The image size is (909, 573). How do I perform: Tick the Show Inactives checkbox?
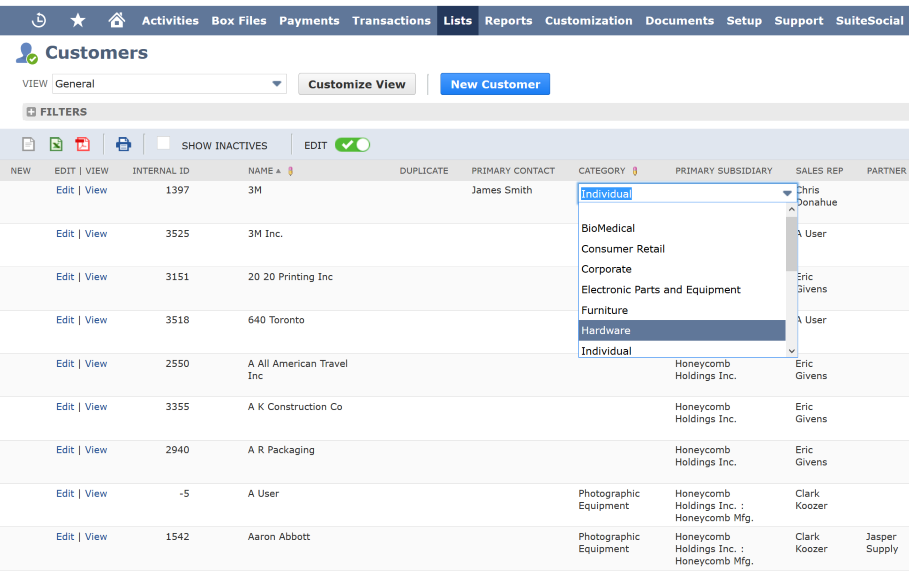(163, 143)
